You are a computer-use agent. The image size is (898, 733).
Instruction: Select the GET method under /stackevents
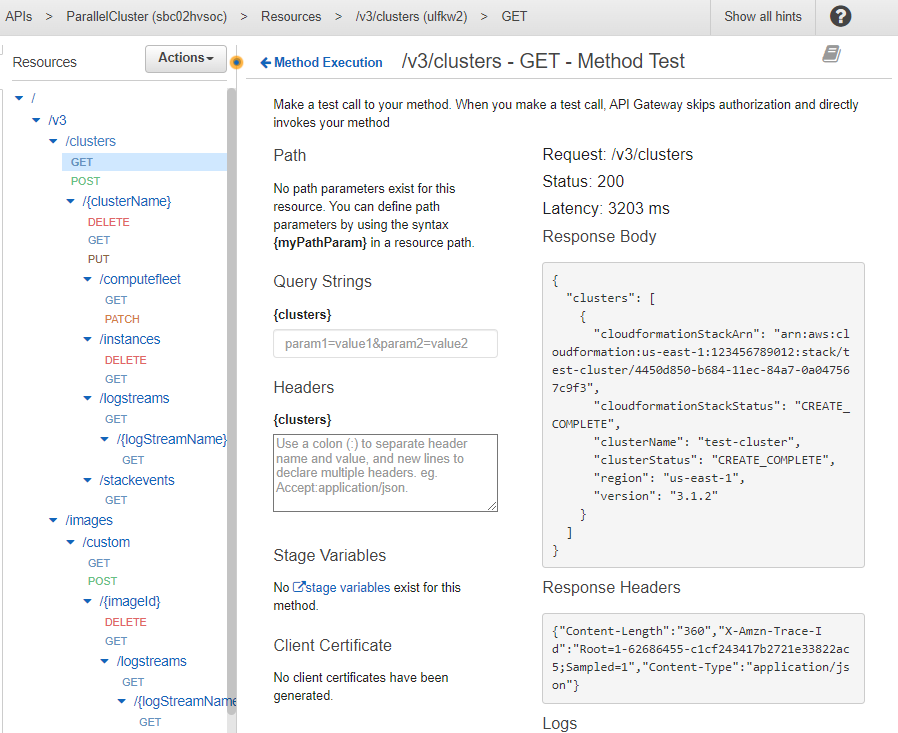[116, 500]
